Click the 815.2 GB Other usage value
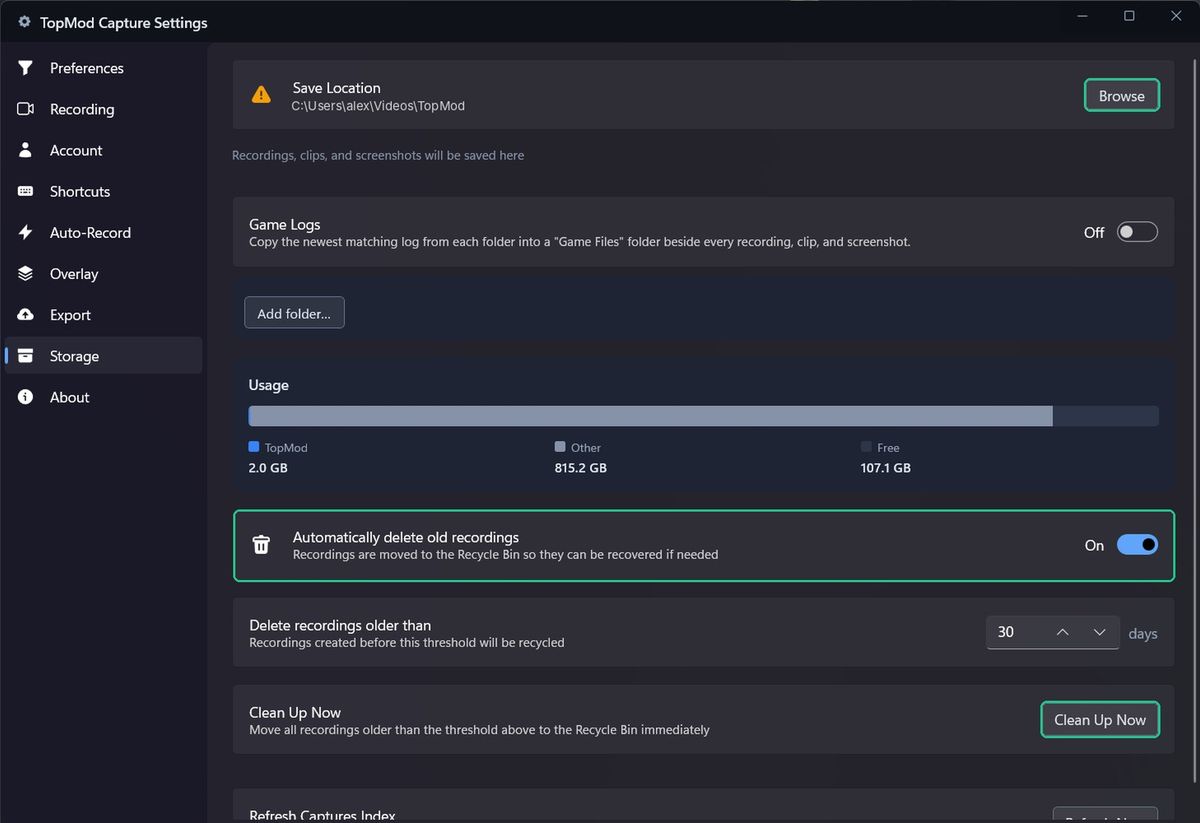 click(581, 468)
